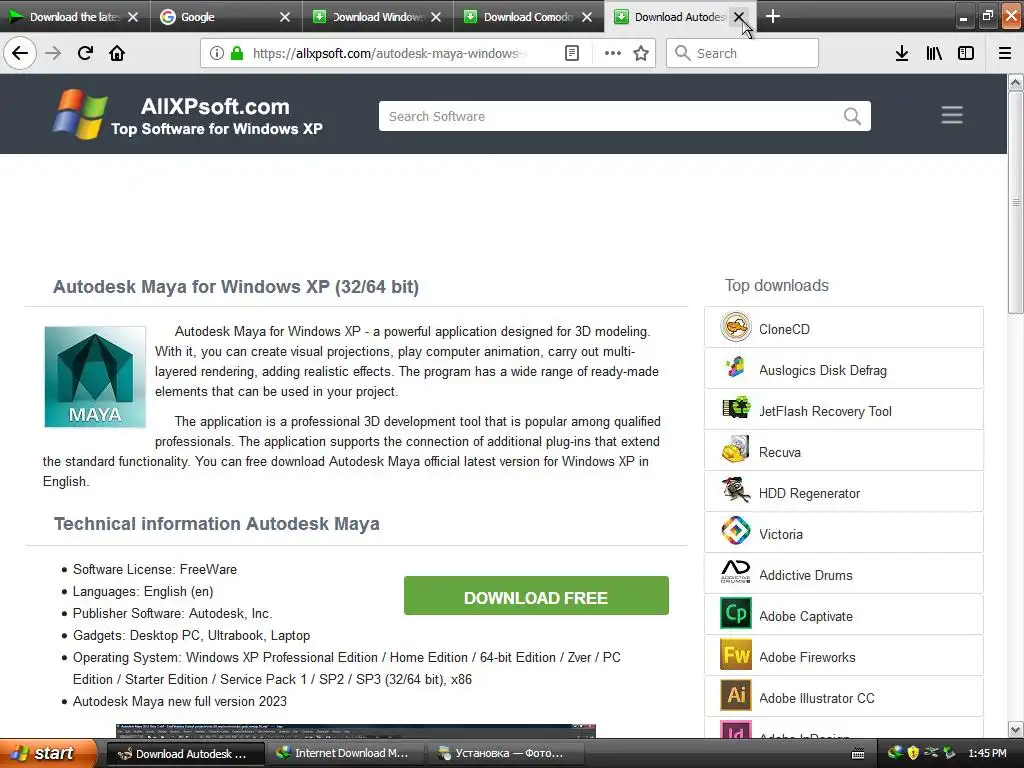The height and width of the screenshot is (768, 1024).
Task: Close the Google tab
Action: [x=285, y=17]
